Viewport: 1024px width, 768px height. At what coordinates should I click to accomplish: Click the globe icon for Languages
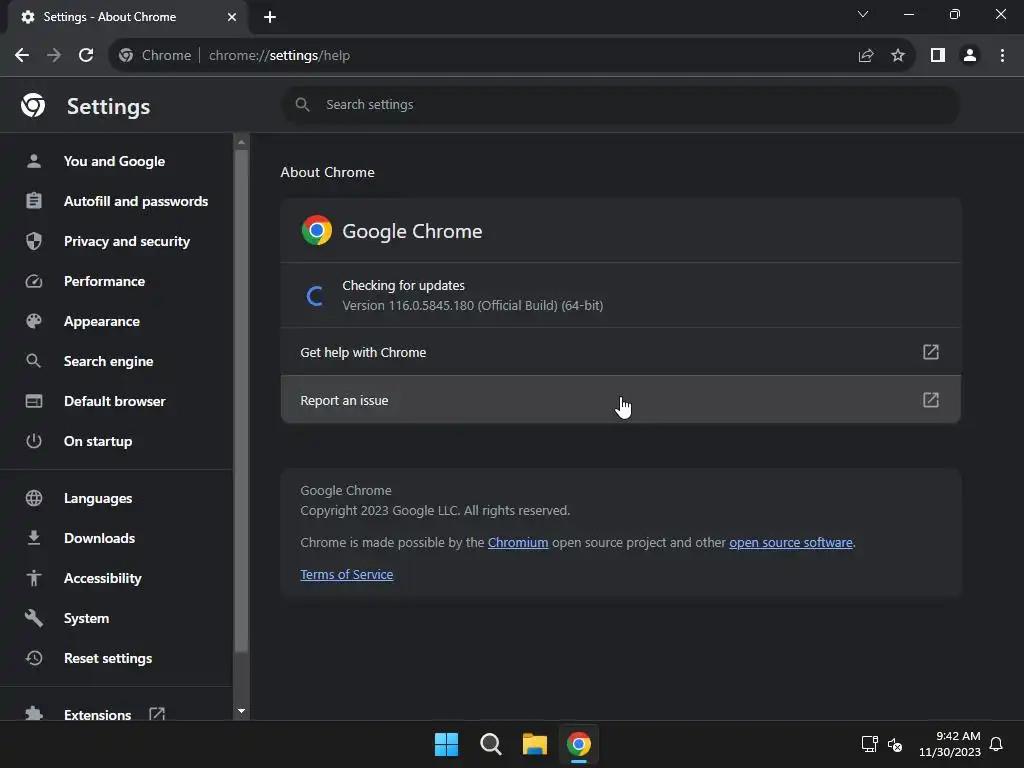click(x=34, y=498)
